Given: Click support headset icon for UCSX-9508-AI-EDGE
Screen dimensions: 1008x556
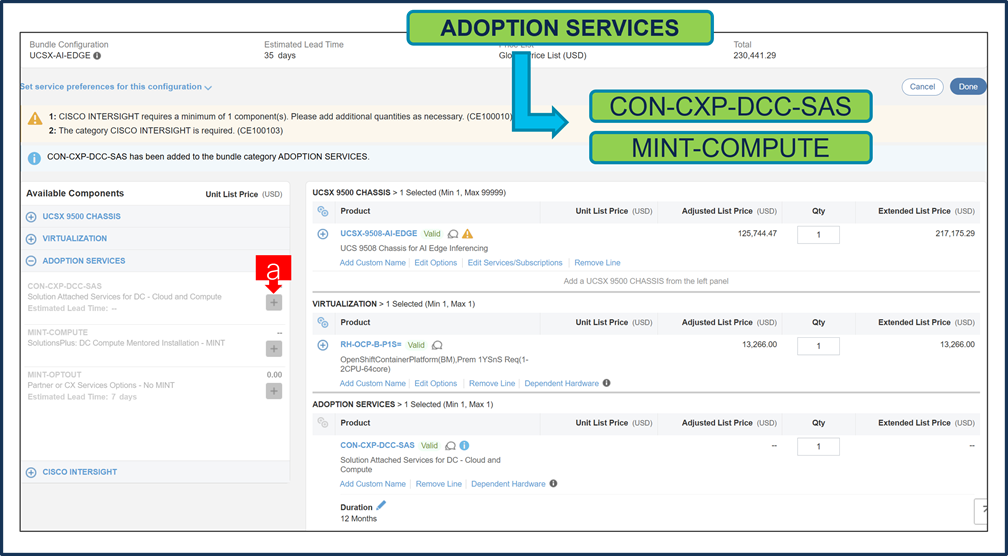Looking at the screenshot, I should click(x=453, y=234).
